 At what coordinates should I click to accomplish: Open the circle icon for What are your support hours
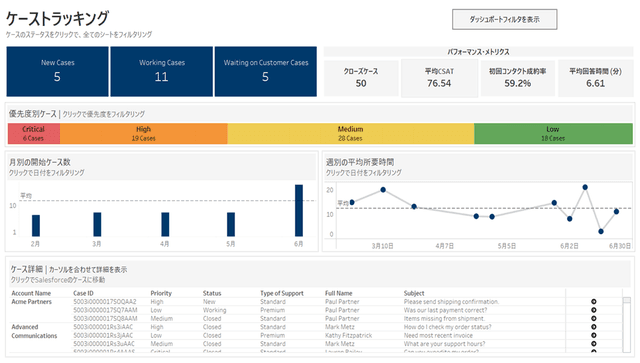click(593, 344)
